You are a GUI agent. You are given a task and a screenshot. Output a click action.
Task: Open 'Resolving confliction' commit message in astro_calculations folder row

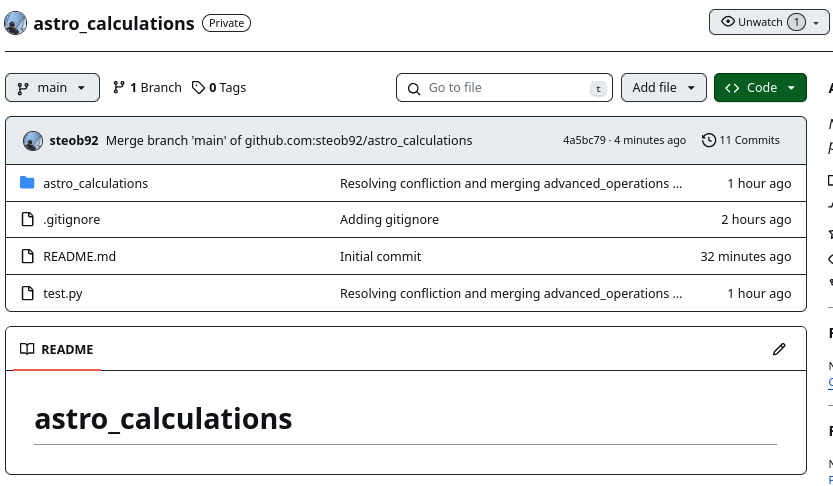[511, 183]
